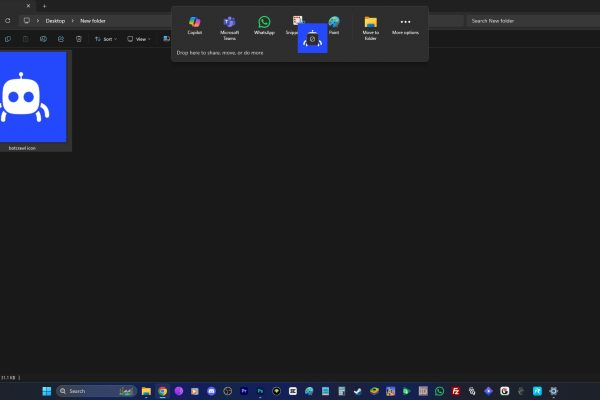Select the botcrawl icon thumbnail
Screen dimensions: 600x400
(33, 97)
